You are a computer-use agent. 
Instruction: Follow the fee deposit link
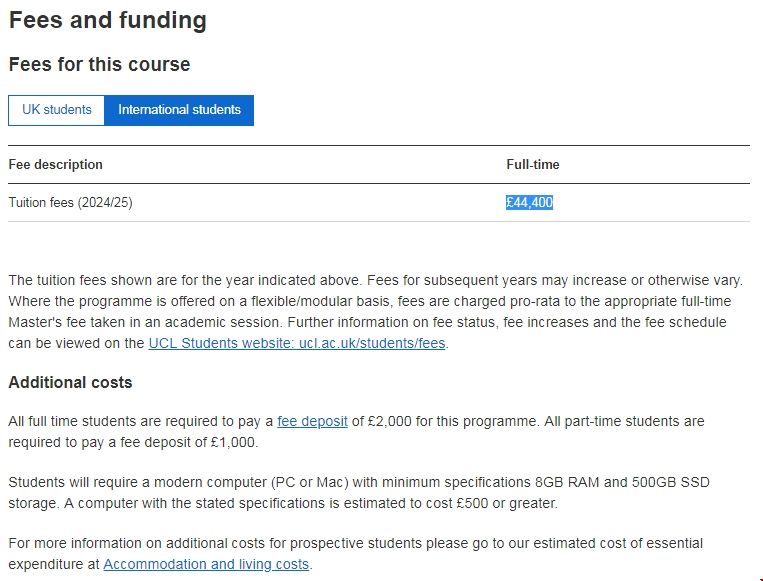coord(312,422)
